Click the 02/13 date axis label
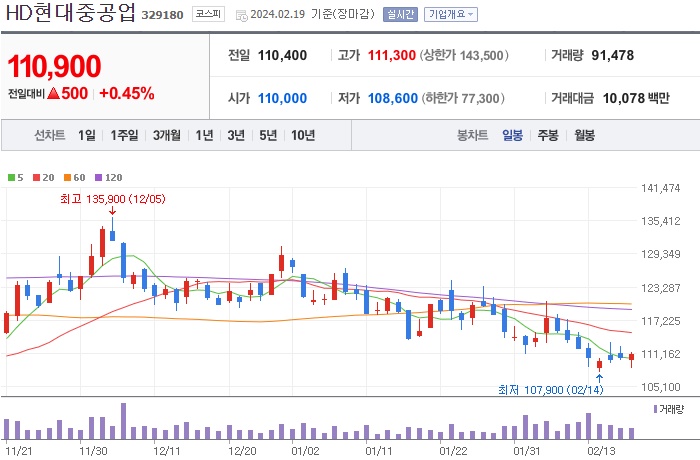Screen dimensions: 700x460 point(601,451)
